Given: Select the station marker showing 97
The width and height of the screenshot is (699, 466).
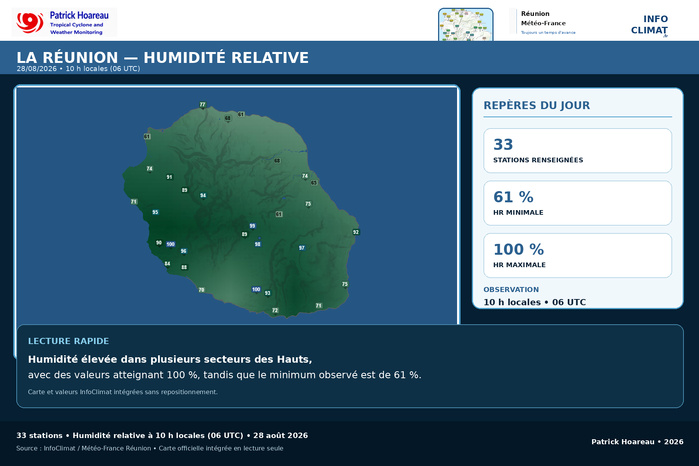Looking at the screenshot, I should click(x=302, y=247).
